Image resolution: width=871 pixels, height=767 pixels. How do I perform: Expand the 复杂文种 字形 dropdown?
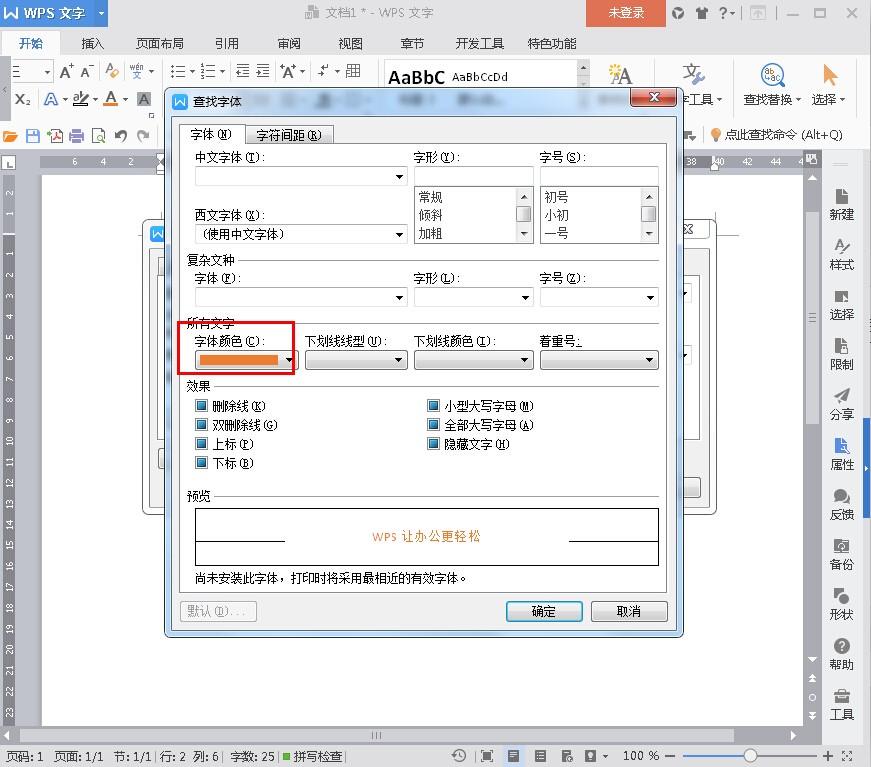coord(525,298)
